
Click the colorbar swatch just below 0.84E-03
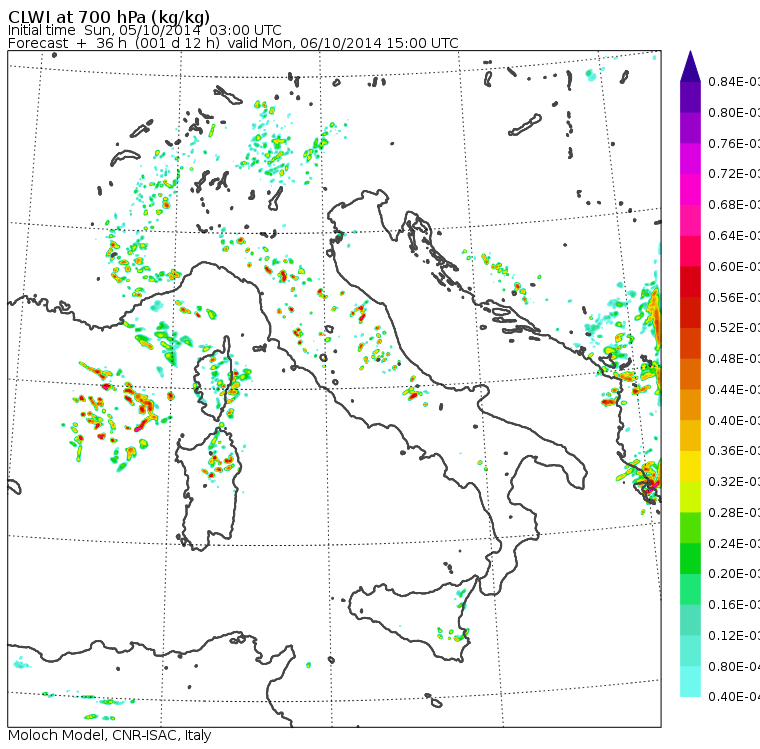(690, 97)
